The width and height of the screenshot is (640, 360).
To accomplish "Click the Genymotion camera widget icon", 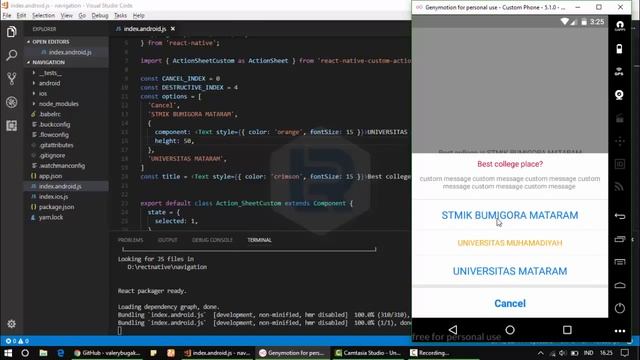I will [619, 95].
